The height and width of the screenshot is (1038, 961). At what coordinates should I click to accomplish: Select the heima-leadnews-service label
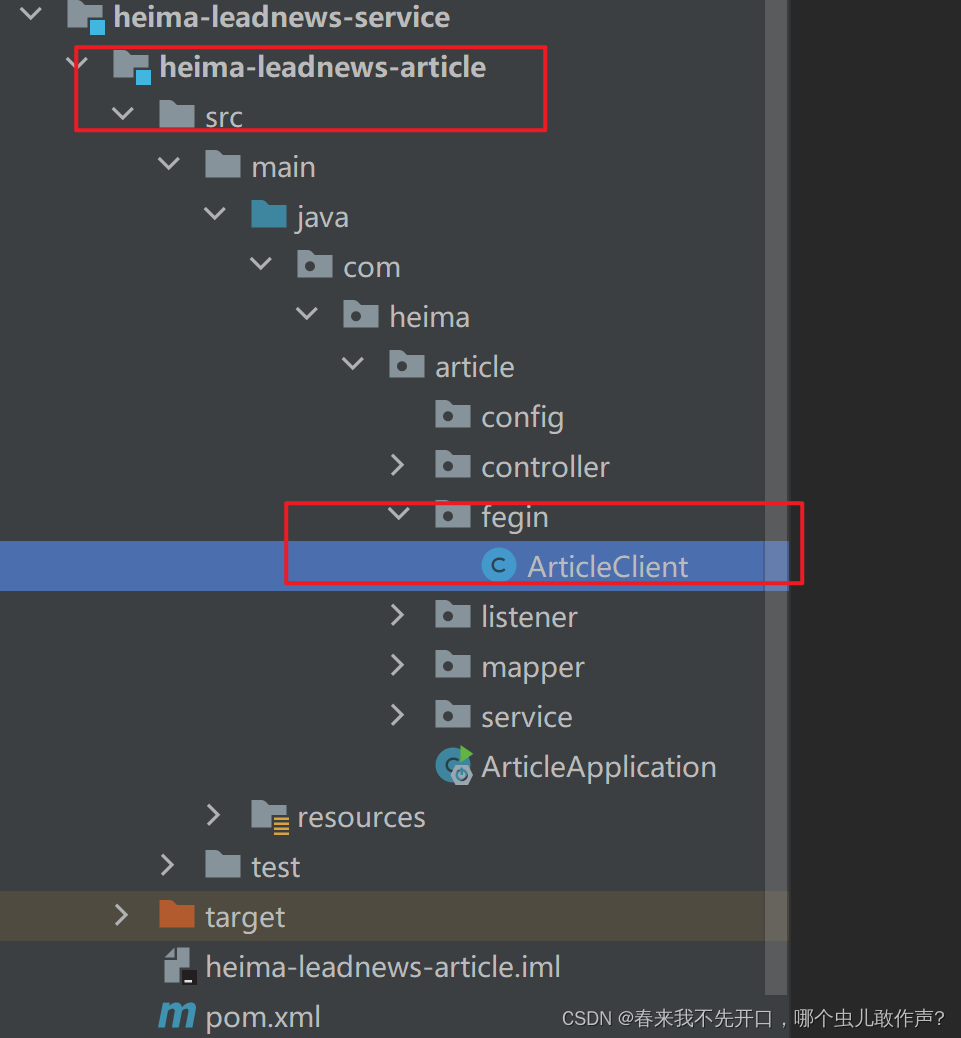[281, 17]
